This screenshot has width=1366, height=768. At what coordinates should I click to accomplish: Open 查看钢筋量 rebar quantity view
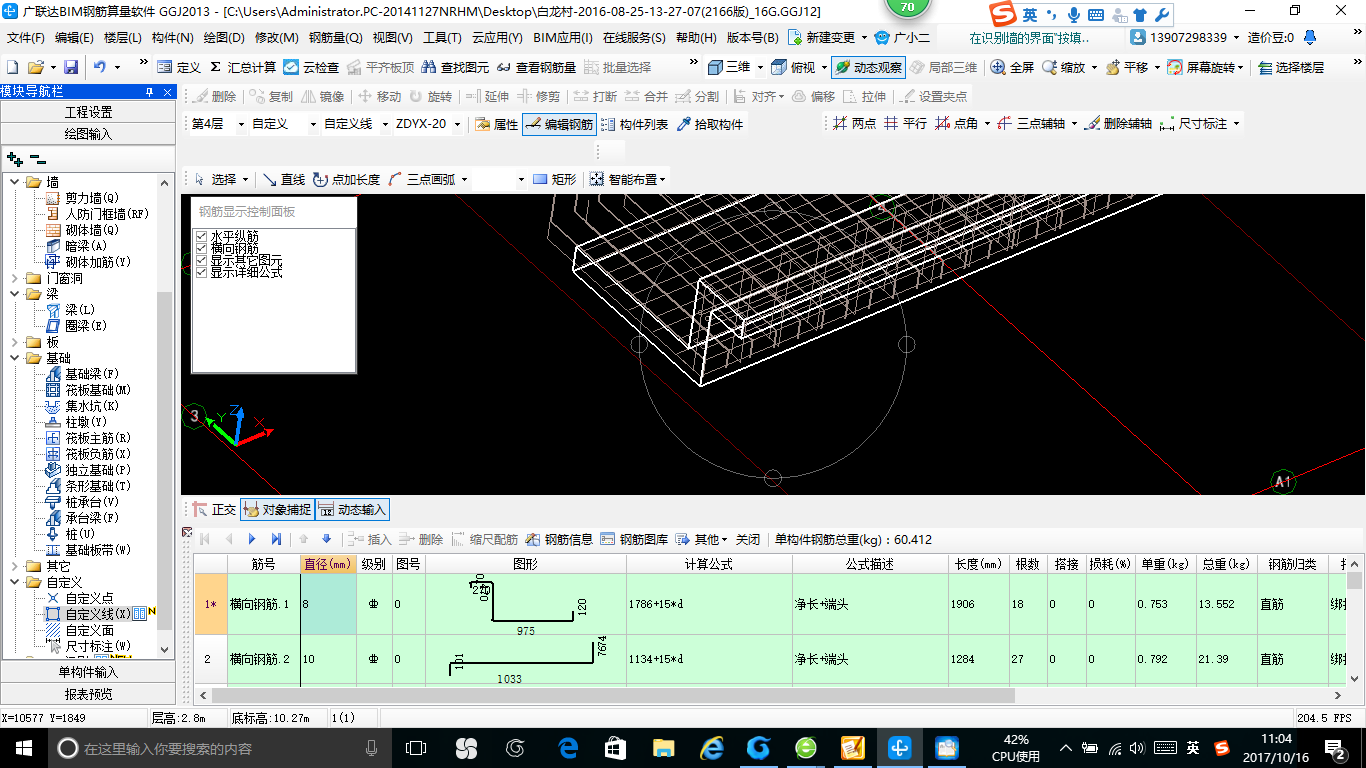536,67
